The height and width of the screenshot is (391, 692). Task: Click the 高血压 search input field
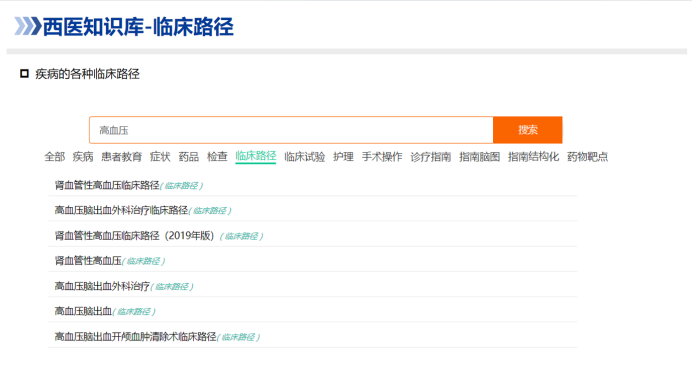click(291, 130)
